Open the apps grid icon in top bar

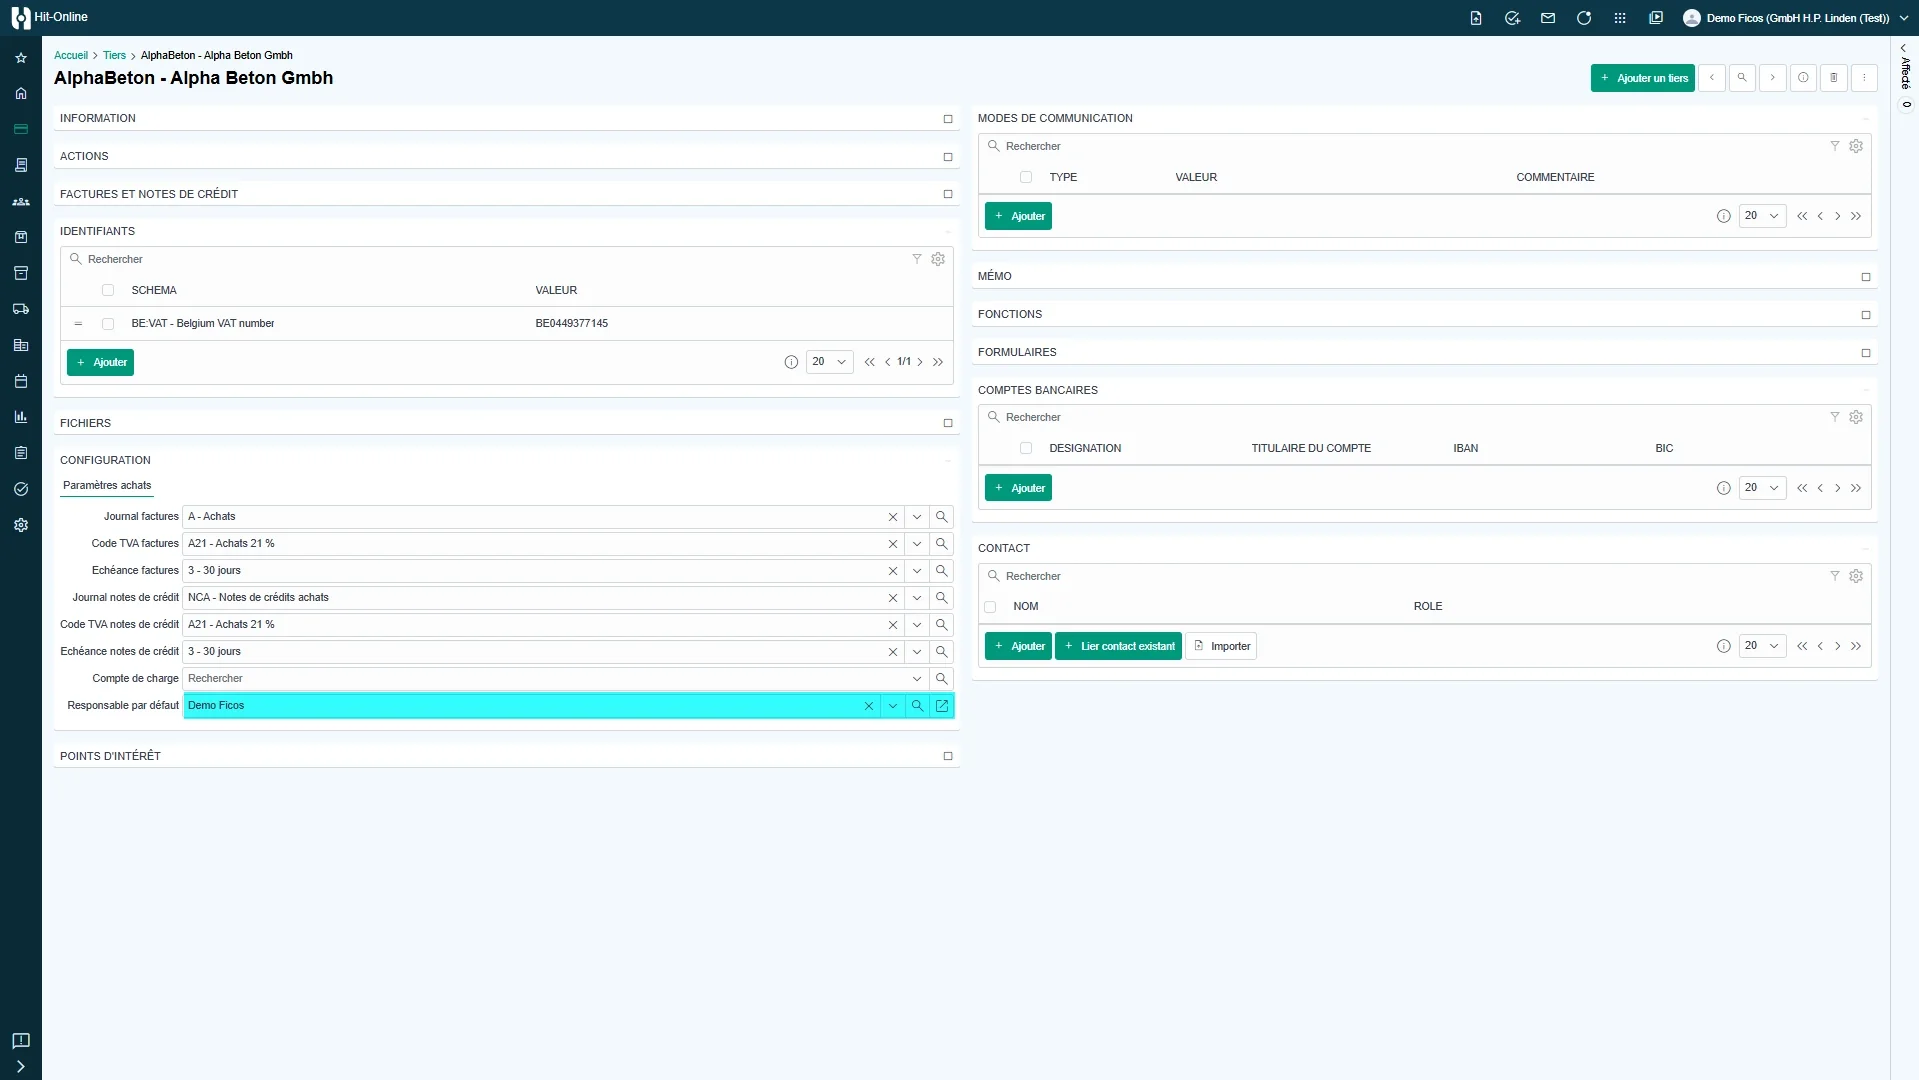click(1620, 18)
